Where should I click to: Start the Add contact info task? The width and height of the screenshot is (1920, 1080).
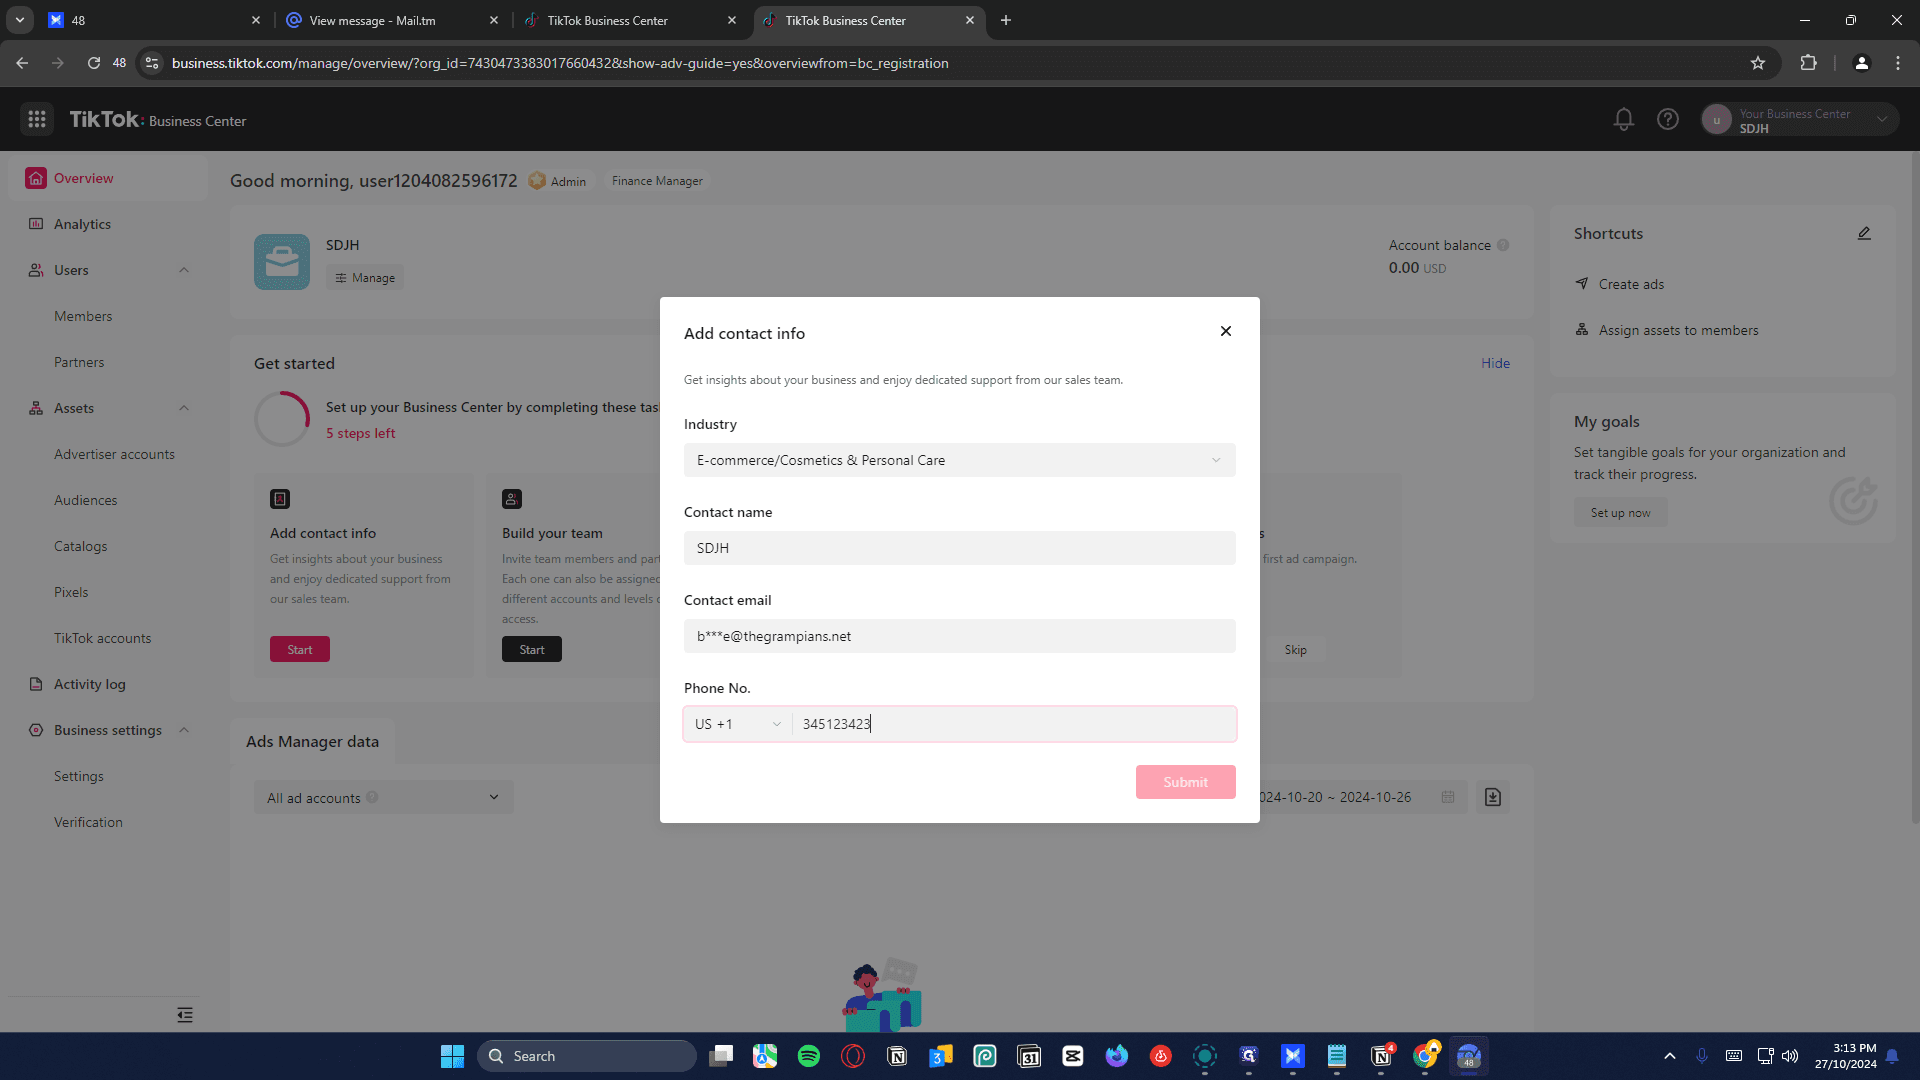coord(300,649)
